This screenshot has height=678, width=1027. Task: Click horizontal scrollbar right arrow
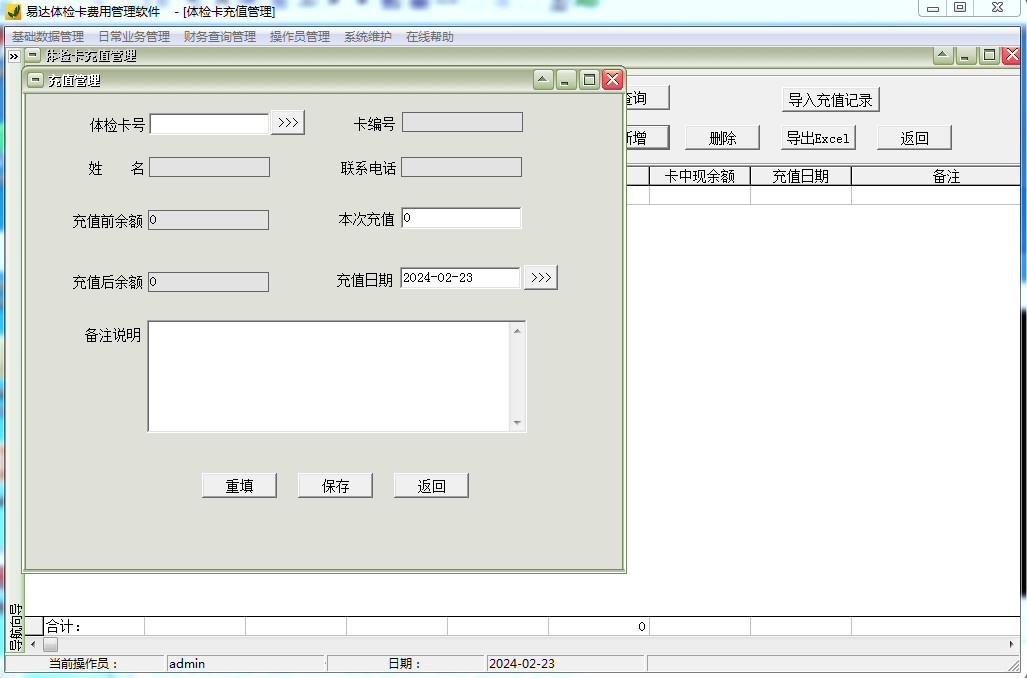click(x=1012, y=645)
